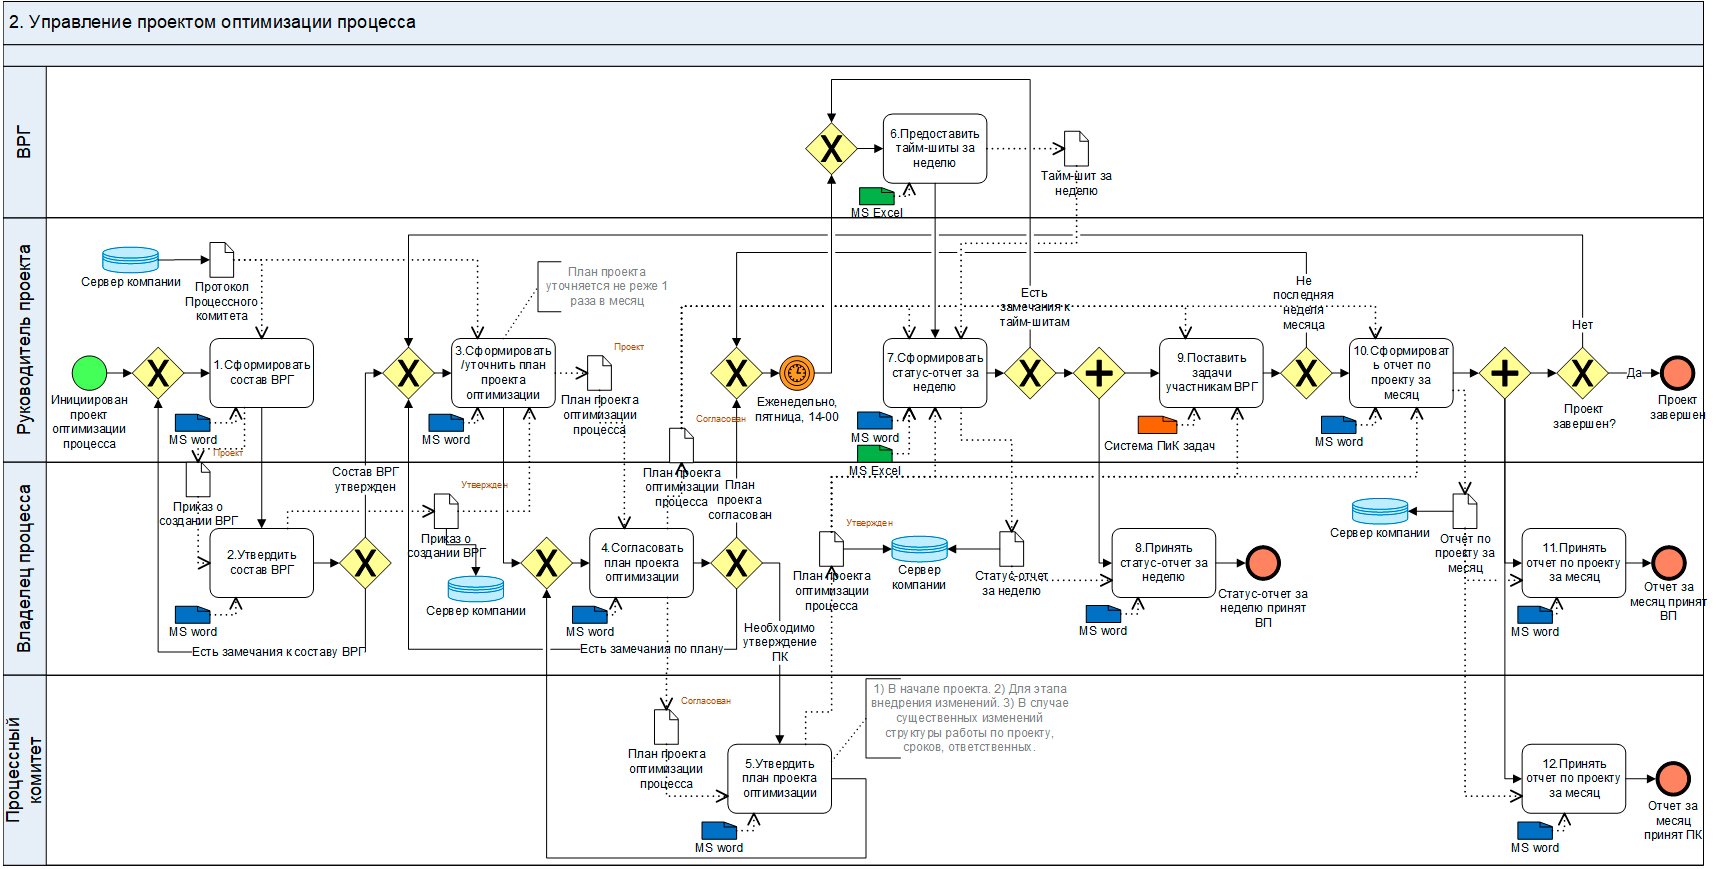Click the parallel plus gateway before task 9
The height and width of the screenshot is (869, 1732).
pos(1099,373)
